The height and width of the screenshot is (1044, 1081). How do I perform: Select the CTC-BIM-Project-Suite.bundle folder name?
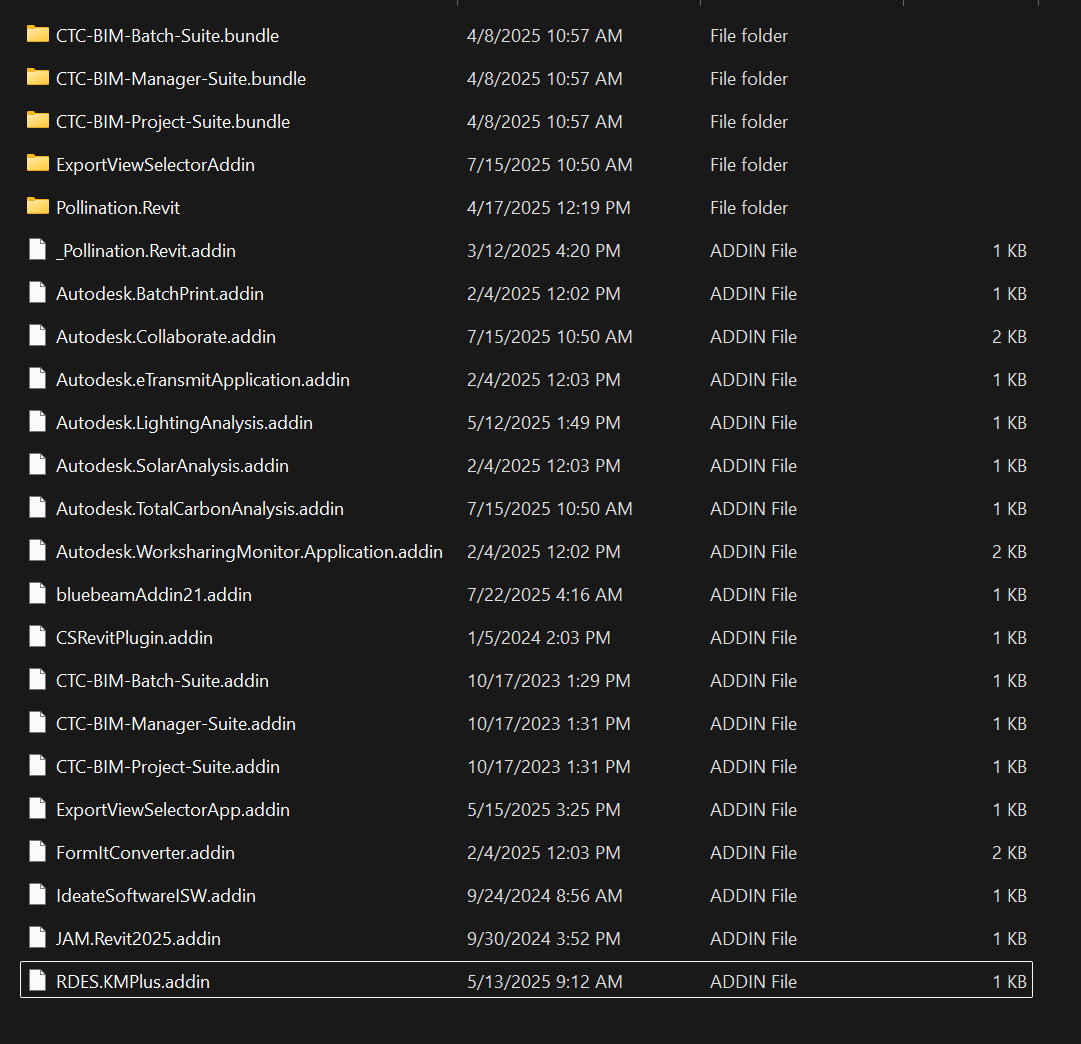(x=173, y=121)
